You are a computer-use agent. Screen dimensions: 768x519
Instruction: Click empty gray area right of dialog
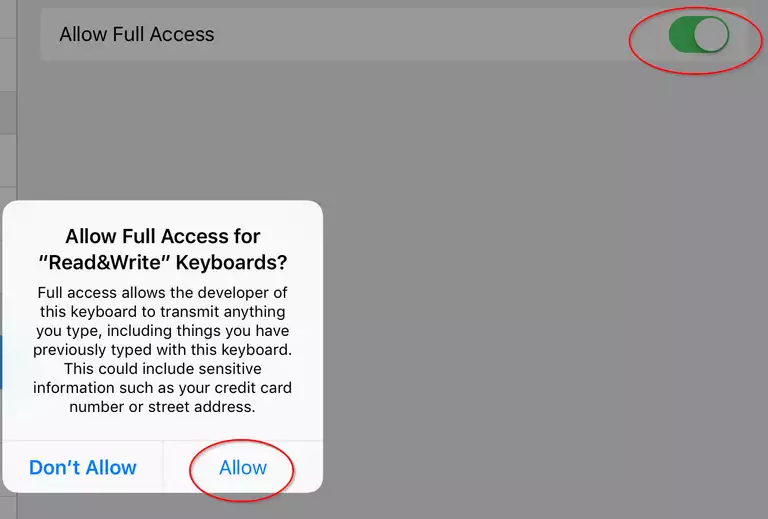539,343
